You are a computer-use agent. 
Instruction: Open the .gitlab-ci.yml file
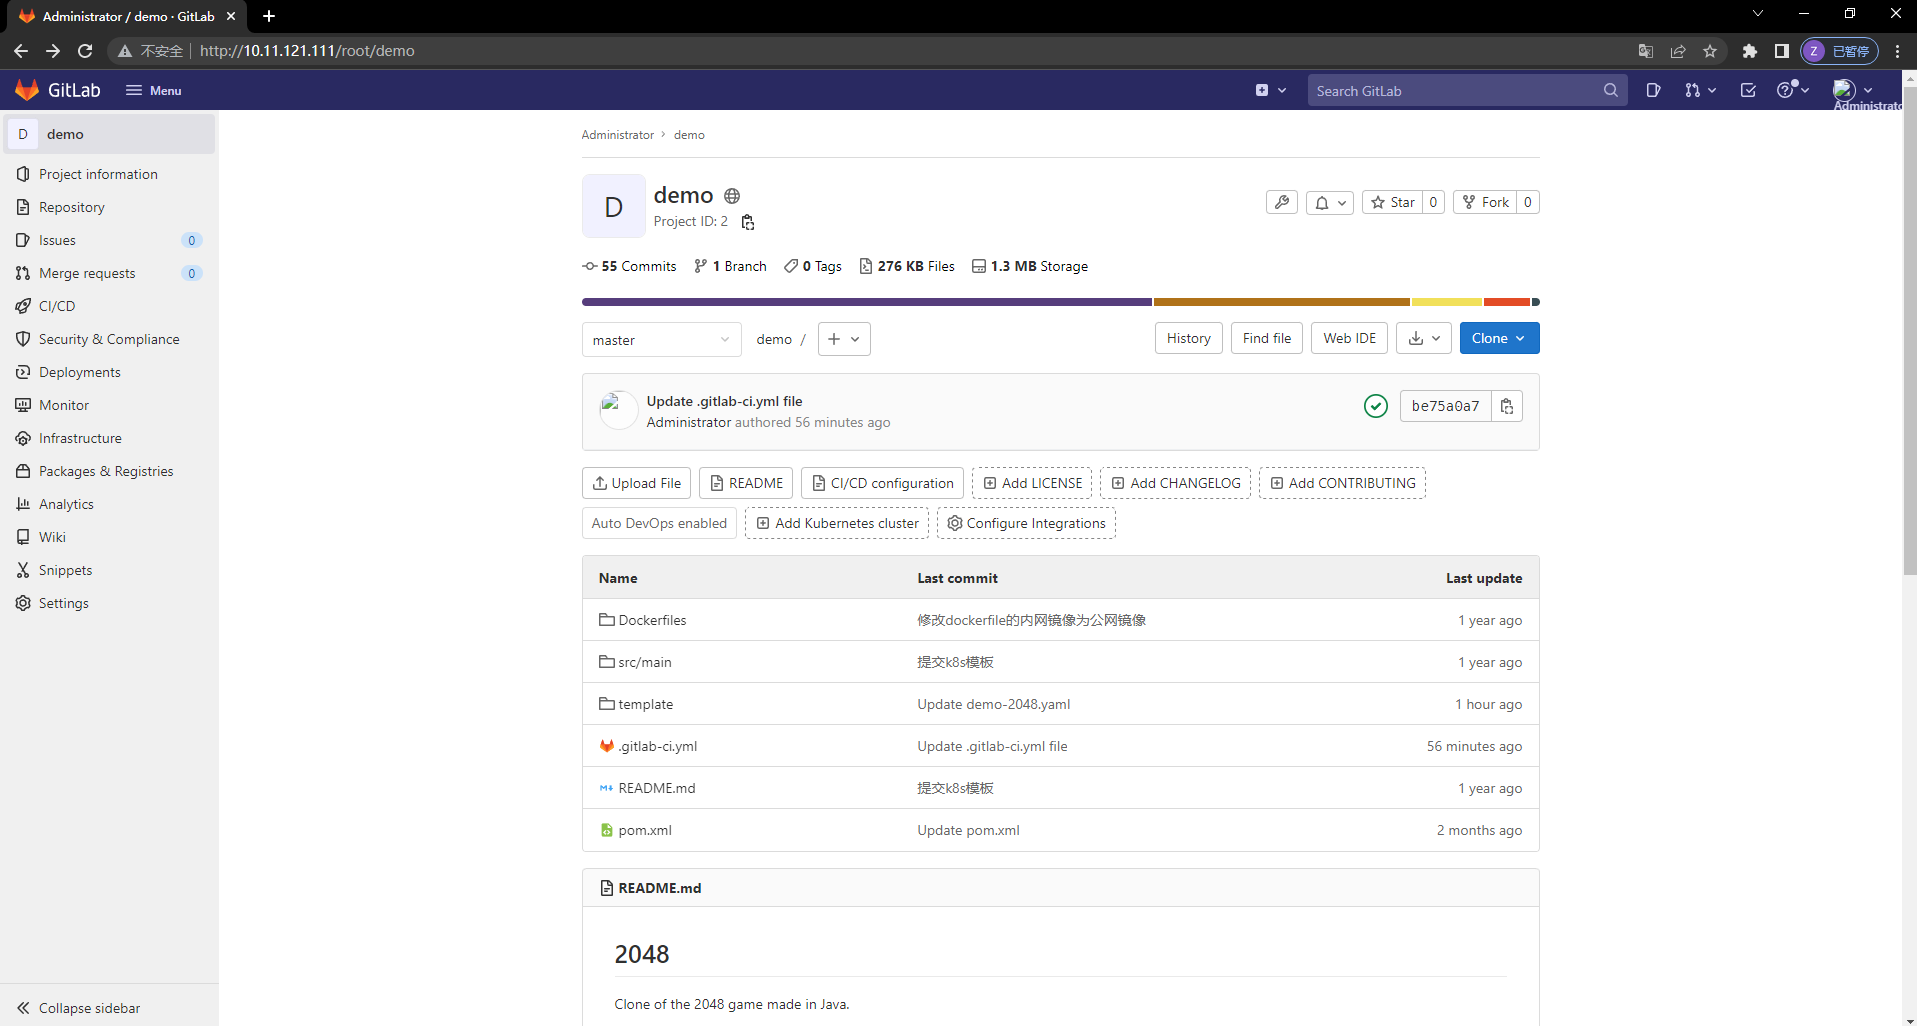(657, 746)
